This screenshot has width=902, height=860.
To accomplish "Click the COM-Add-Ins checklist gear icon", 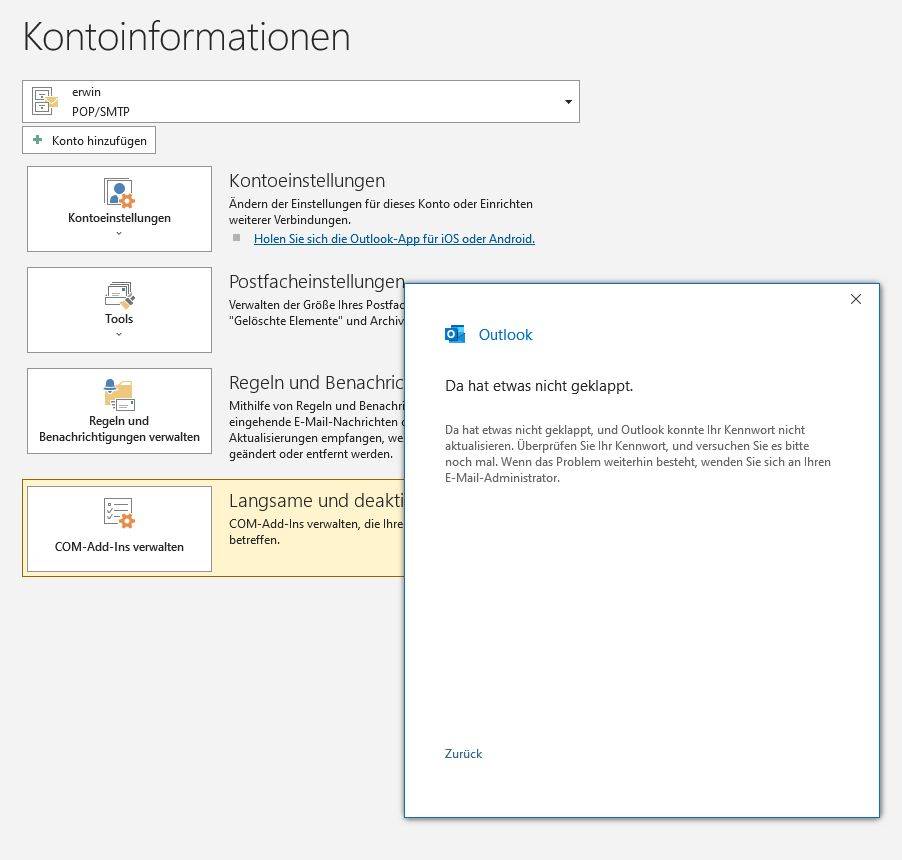I will point(119,513).
